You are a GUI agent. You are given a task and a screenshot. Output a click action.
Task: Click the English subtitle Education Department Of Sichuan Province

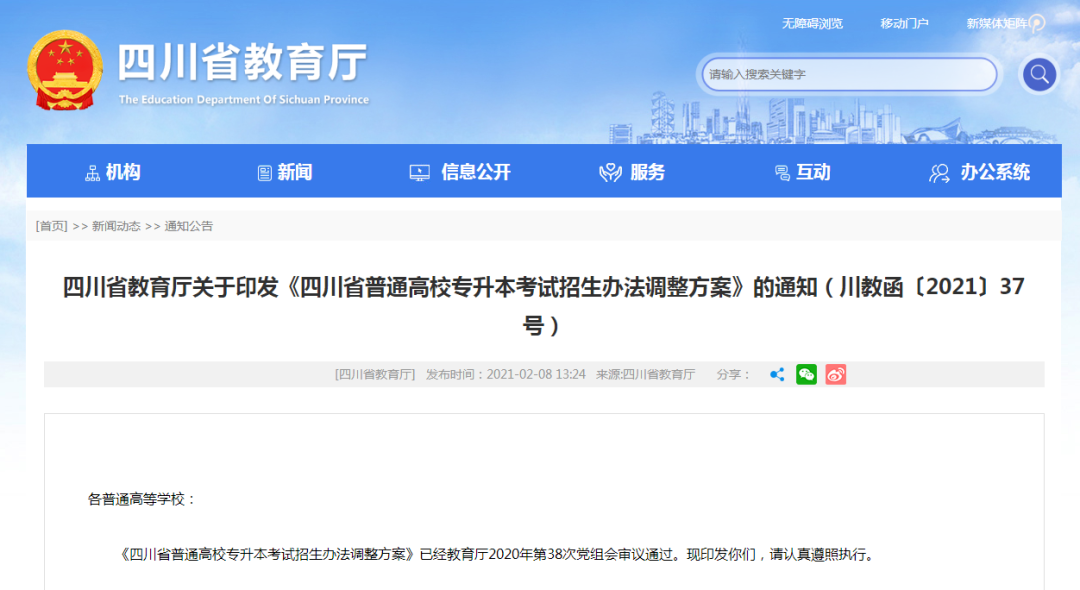244,100
